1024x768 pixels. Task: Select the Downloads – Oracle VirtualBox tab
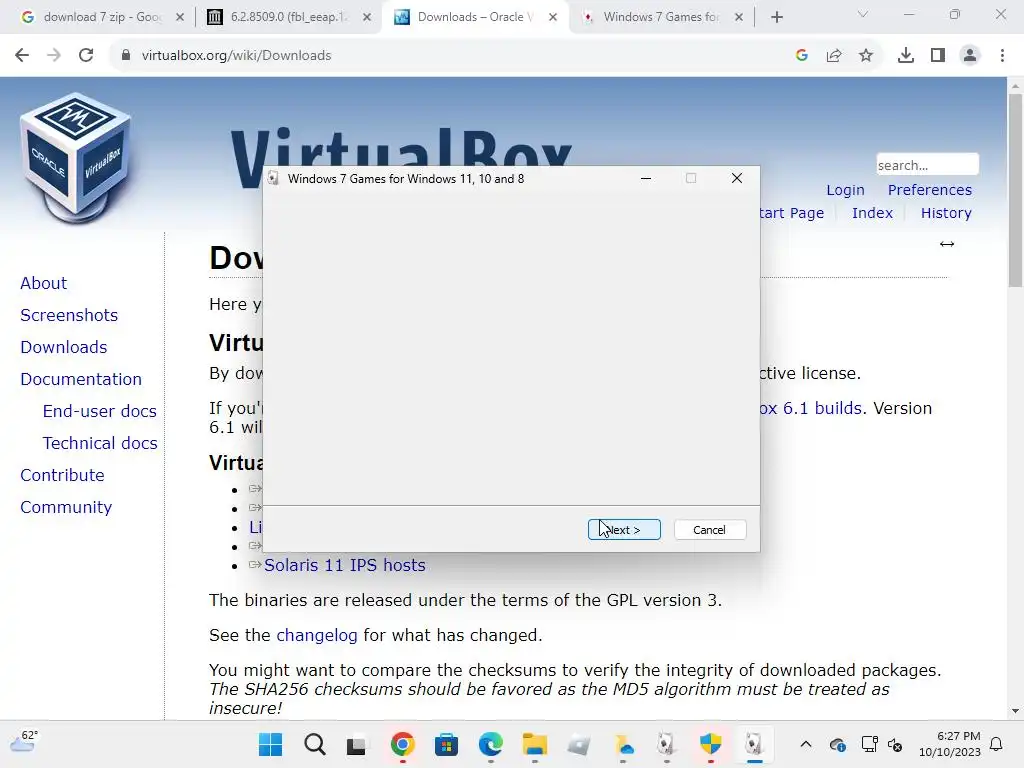coord(473,17)
